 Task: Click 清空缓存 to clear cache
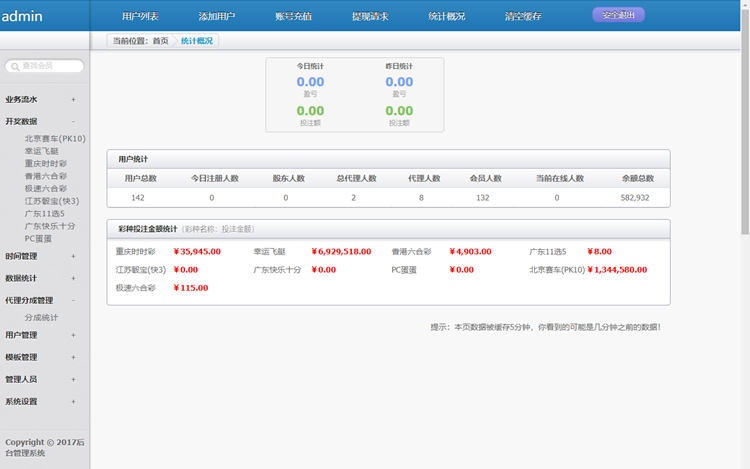523,17
